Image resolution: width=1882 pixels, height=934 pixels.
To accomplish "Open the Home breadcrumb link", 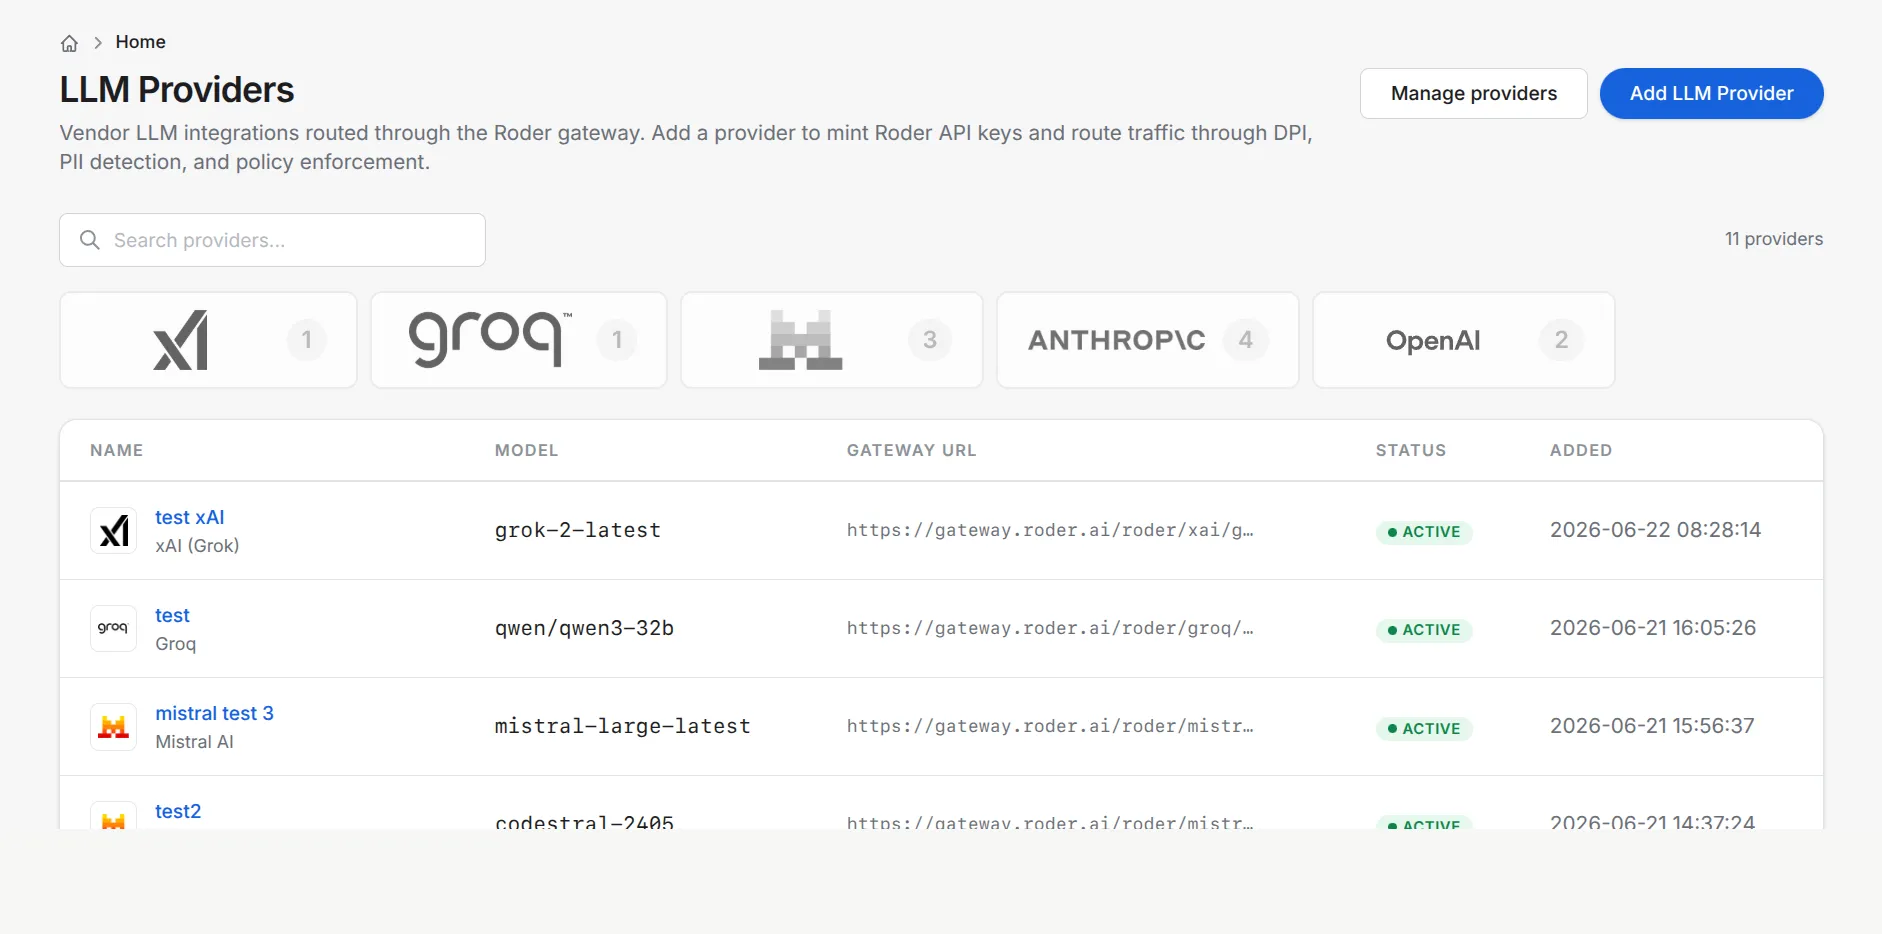I will [x=140, y=42].
